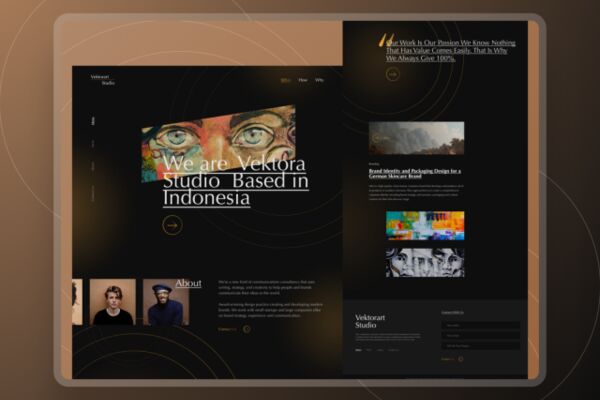Open 'Brand Identity and Packaging Design' article link

(x=415, y=173)
